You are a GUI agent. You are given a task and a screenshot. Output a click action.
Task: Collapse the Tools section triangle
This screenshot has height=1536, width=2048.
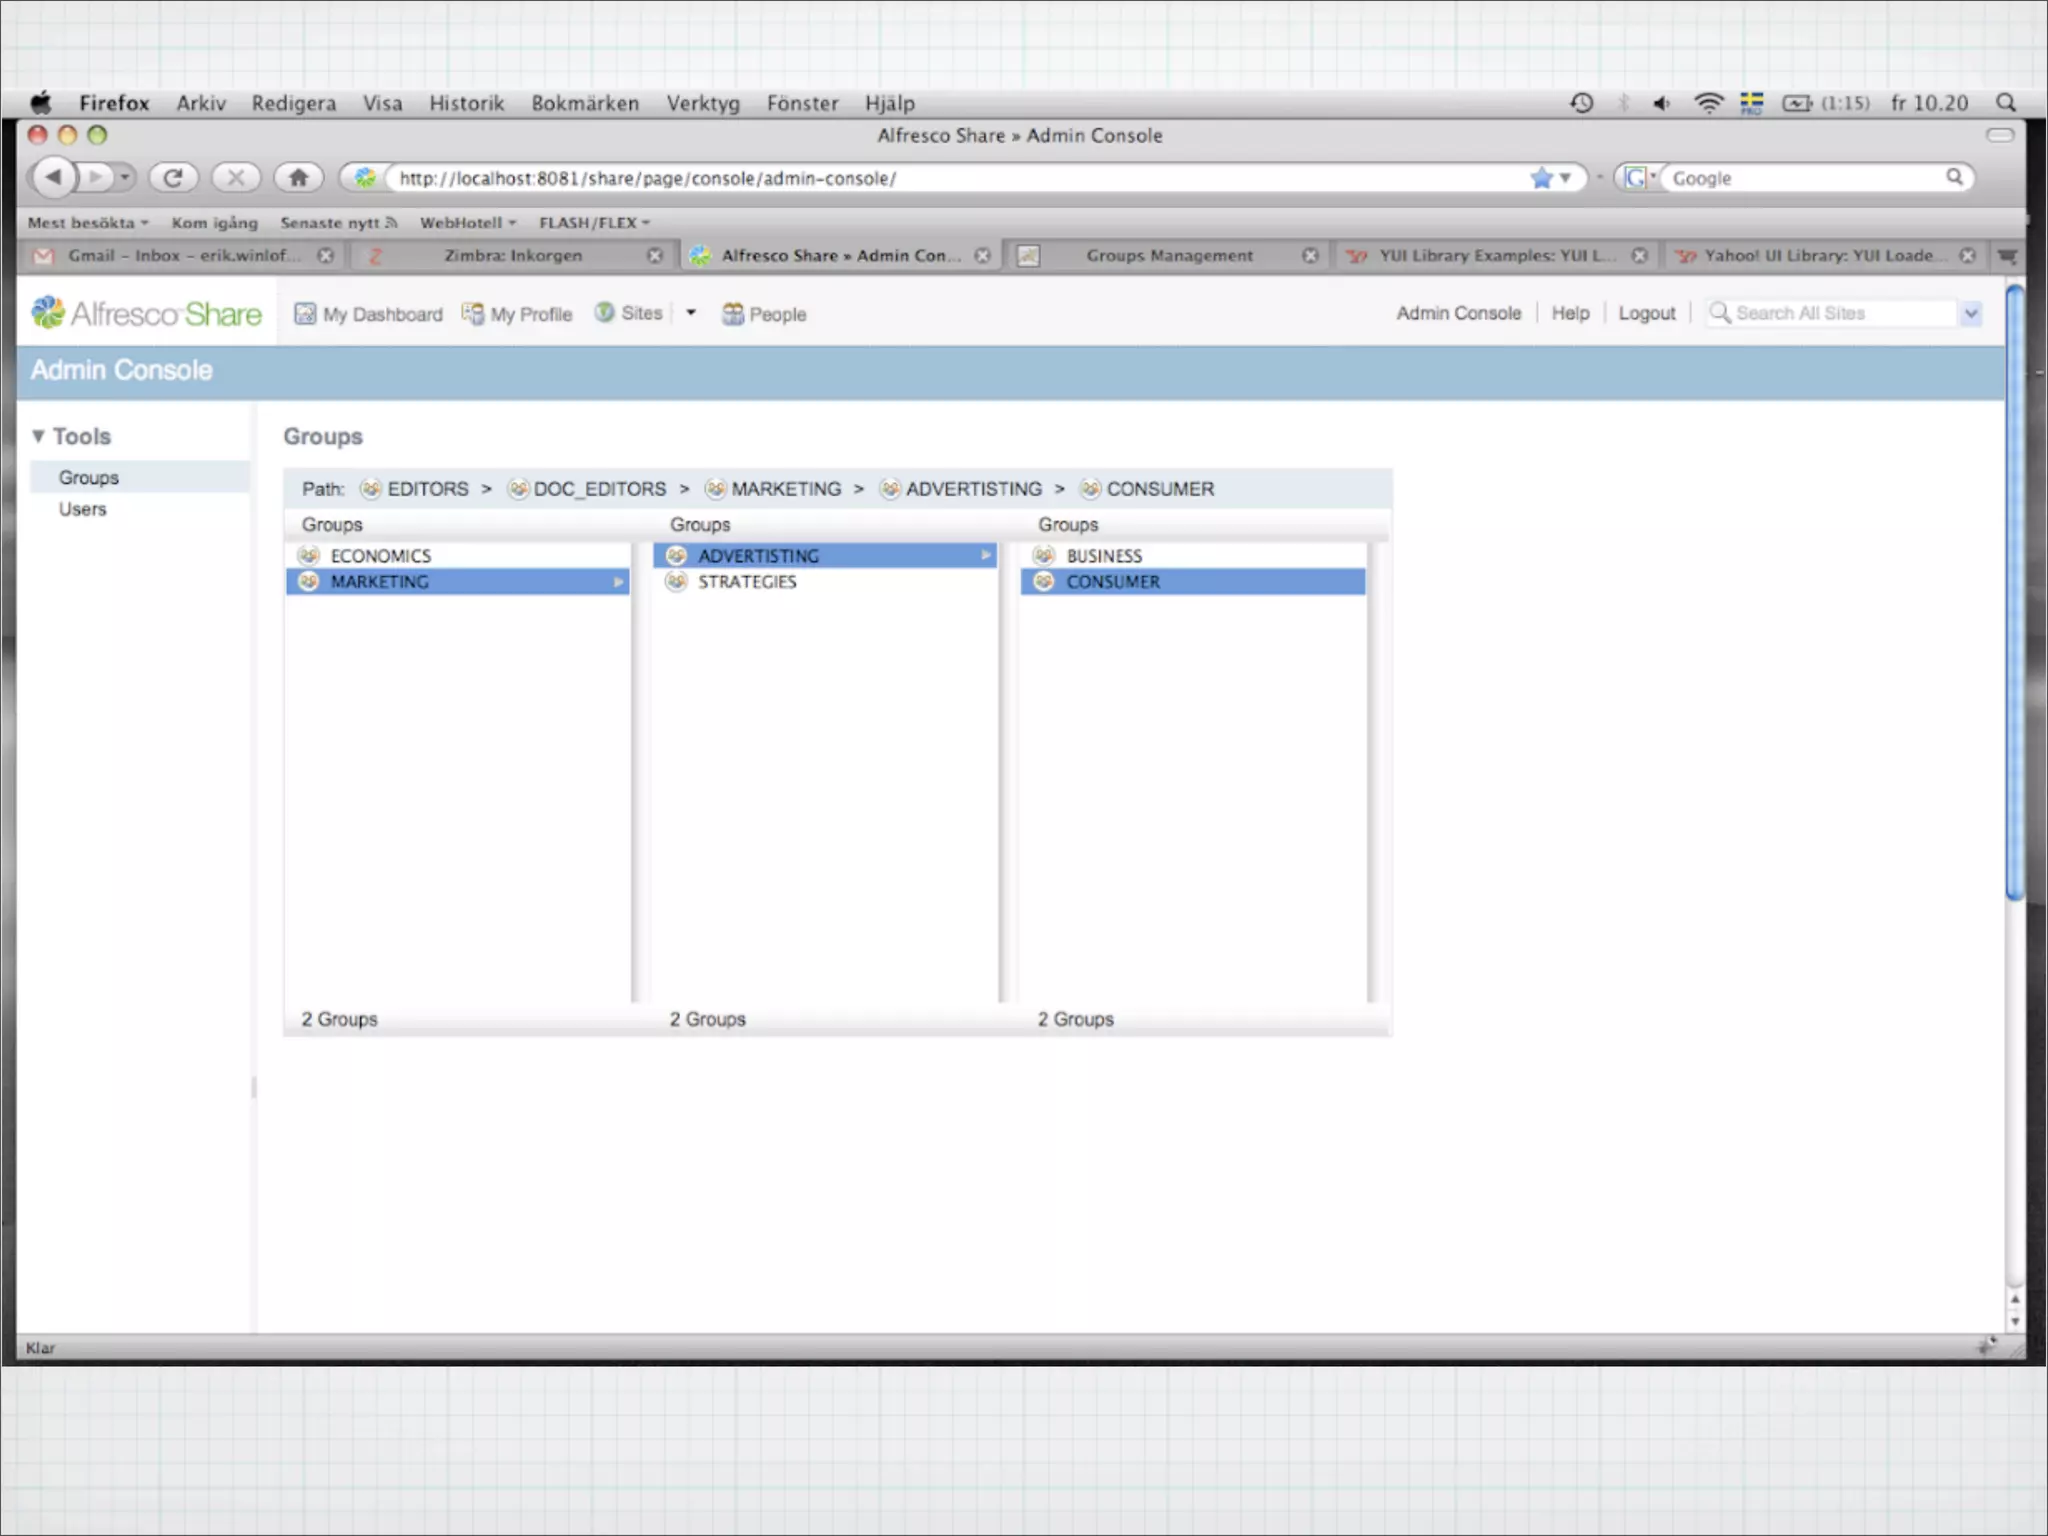coord(38,436)
